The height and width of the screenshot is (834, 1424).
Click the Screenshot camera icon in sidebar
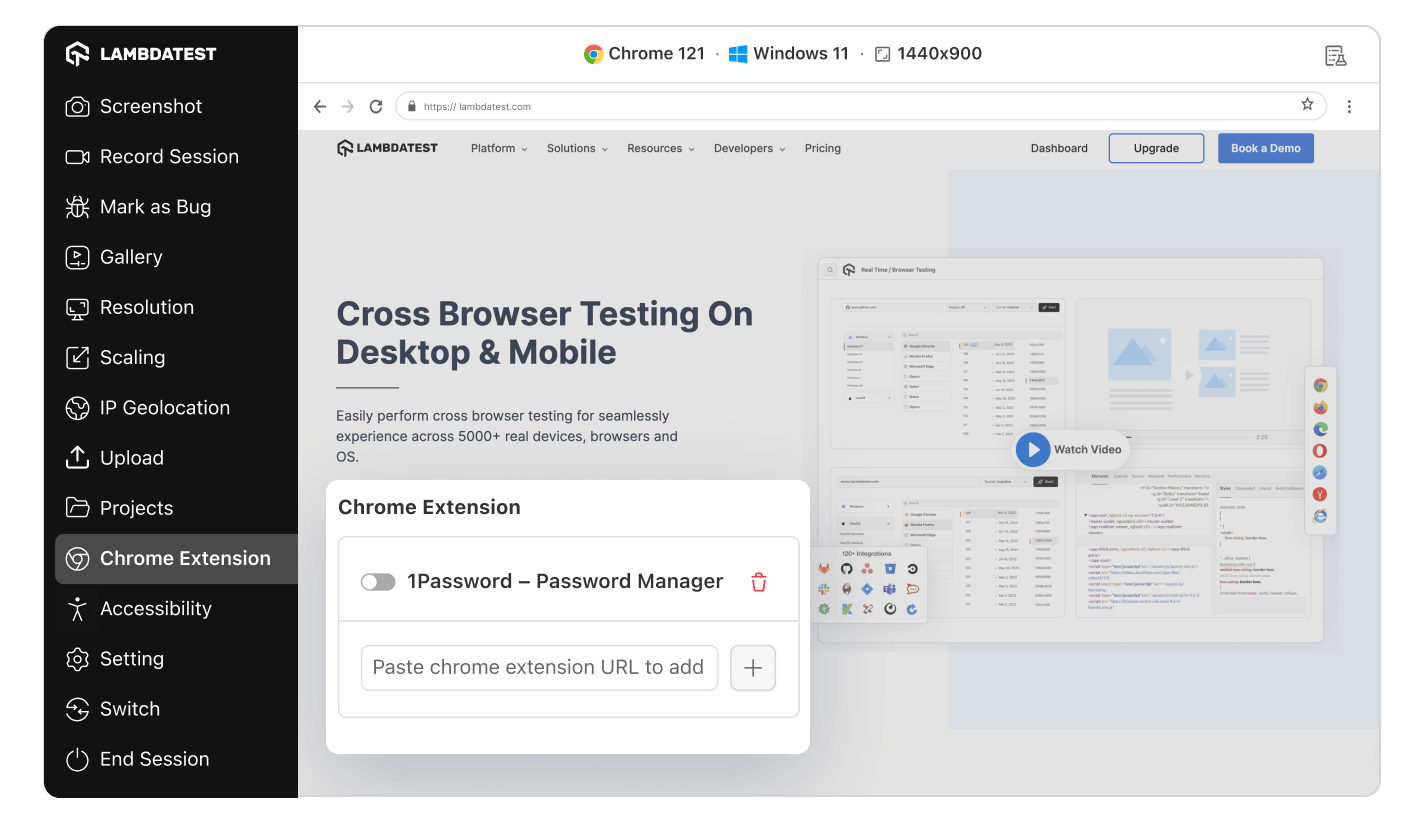coord(77,107)
